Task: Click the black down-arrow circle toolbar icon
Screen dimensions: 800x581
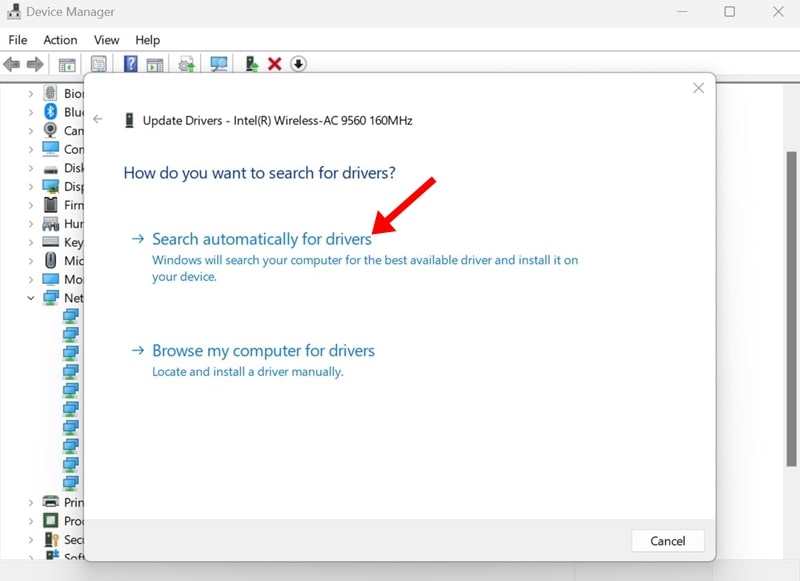Action: pyautogui.click(x=298, y=64)
